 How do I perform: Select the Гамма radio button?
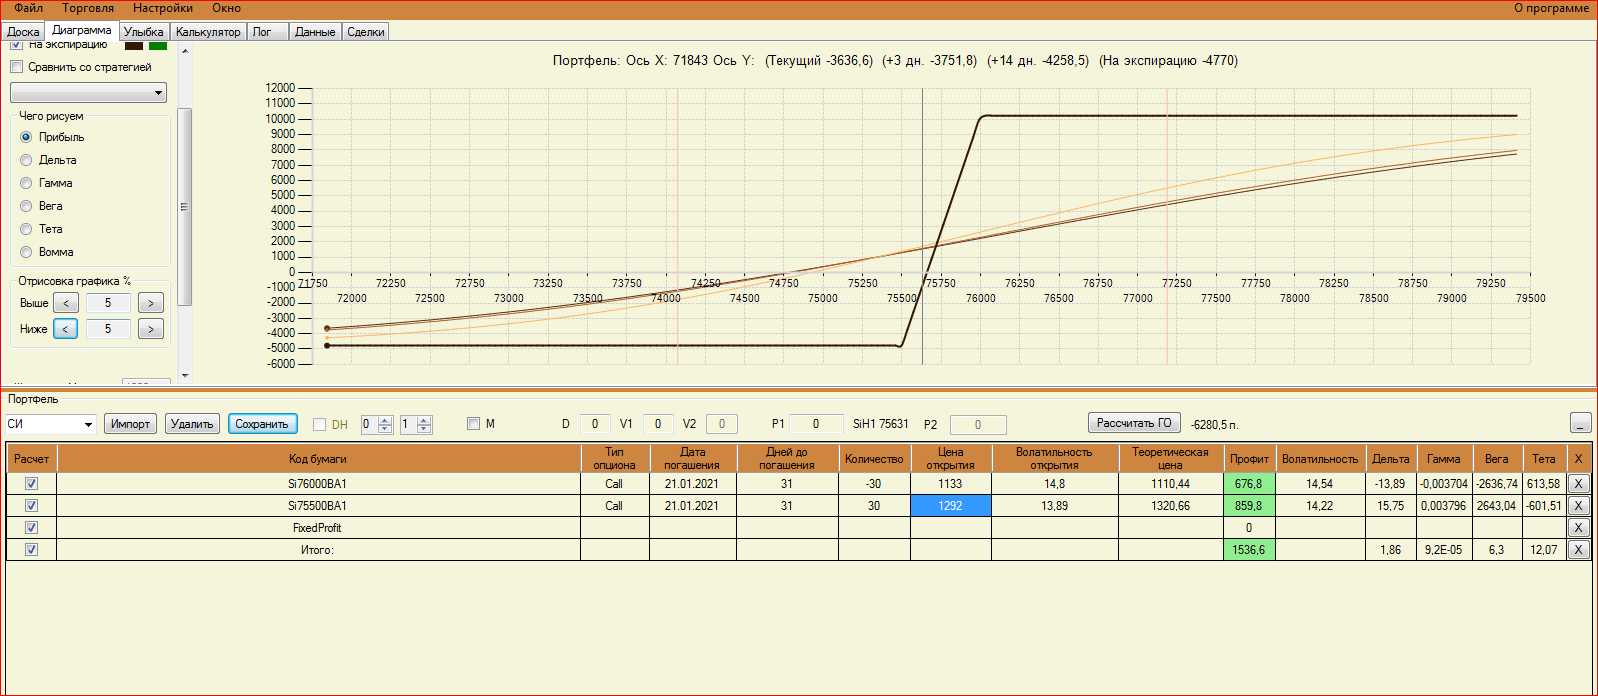point(26,183)
